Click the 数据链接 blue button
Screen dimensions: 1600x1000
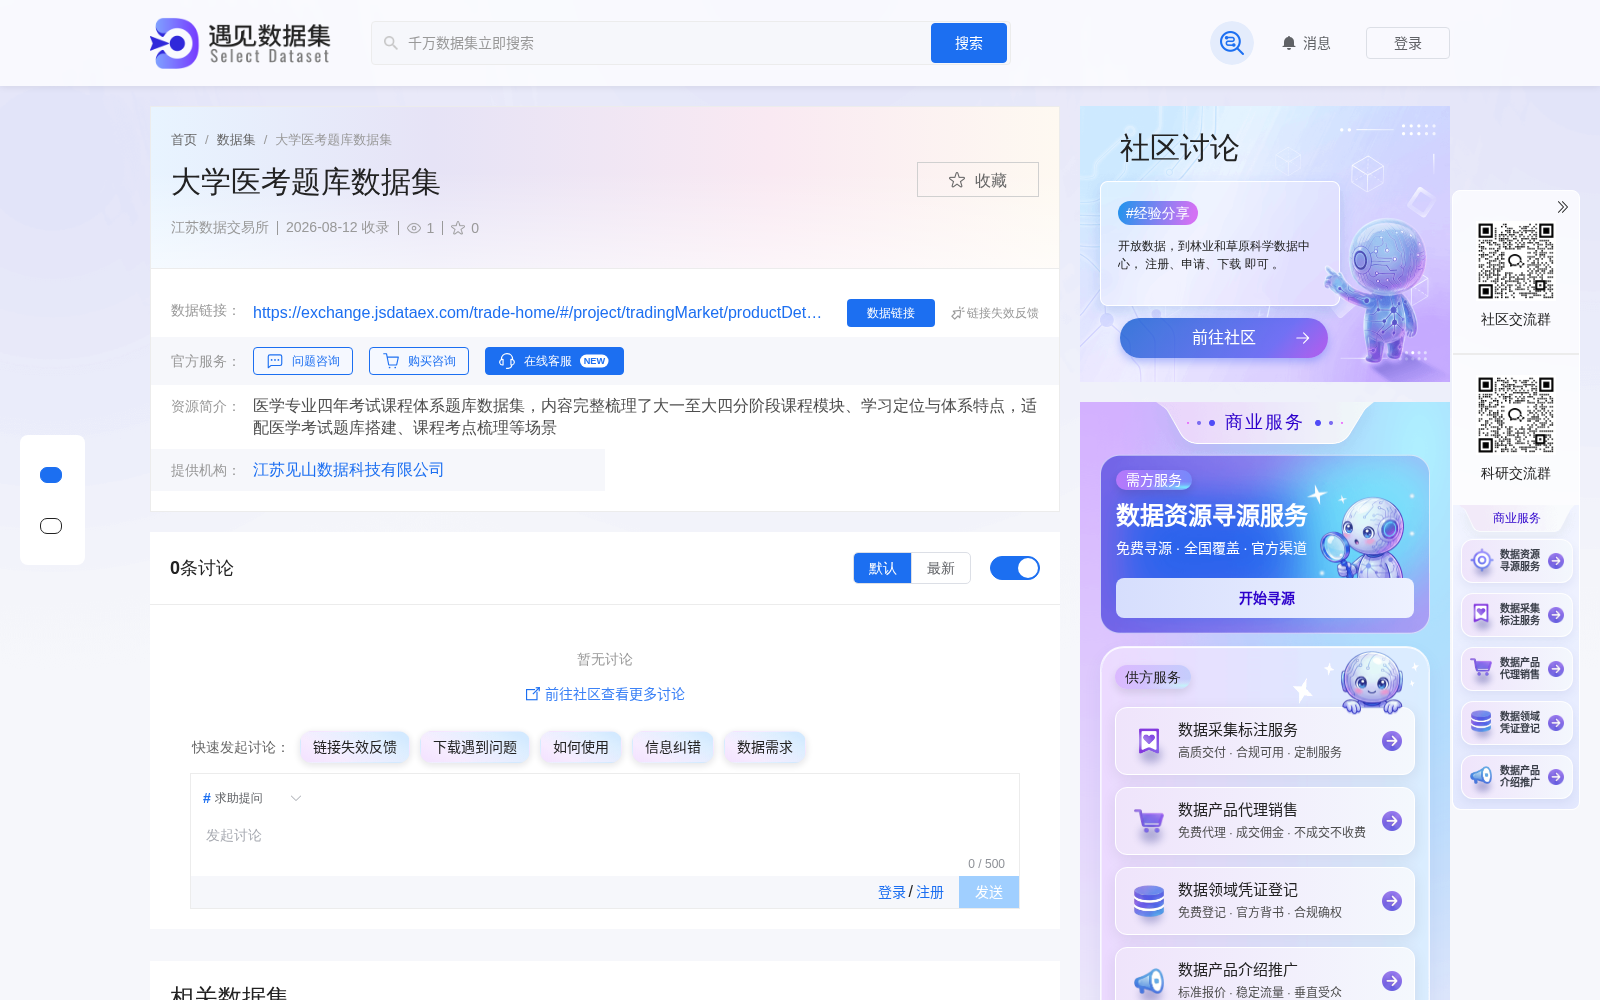(x=891, y=313)
